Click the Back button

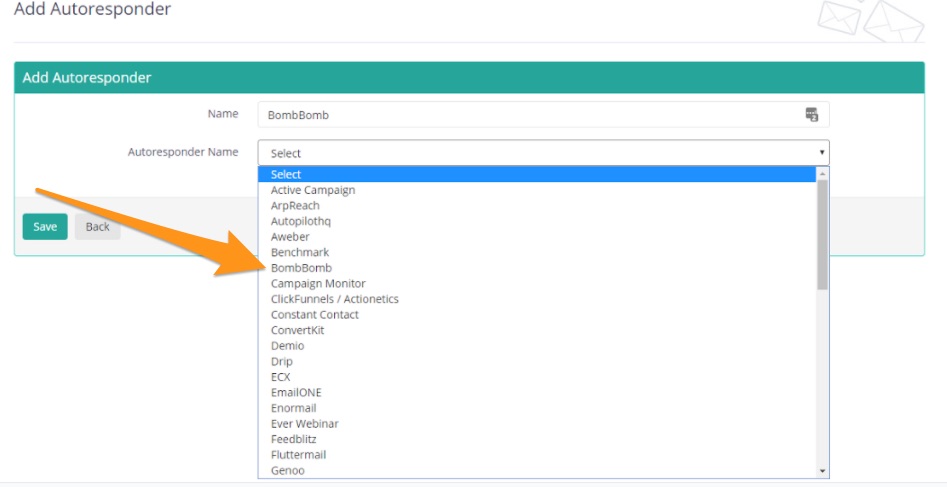pos(97,227)
